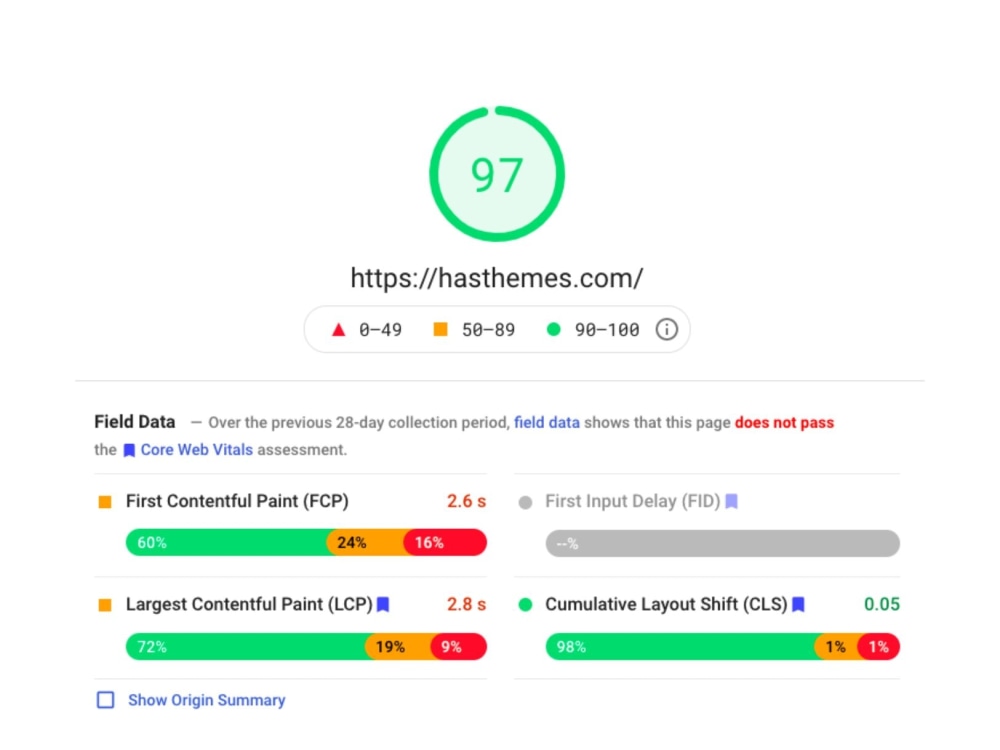This screenshot has height=750, width=1000.
Task: Click the 50–89 legend range text
Action: click(488, 330)
